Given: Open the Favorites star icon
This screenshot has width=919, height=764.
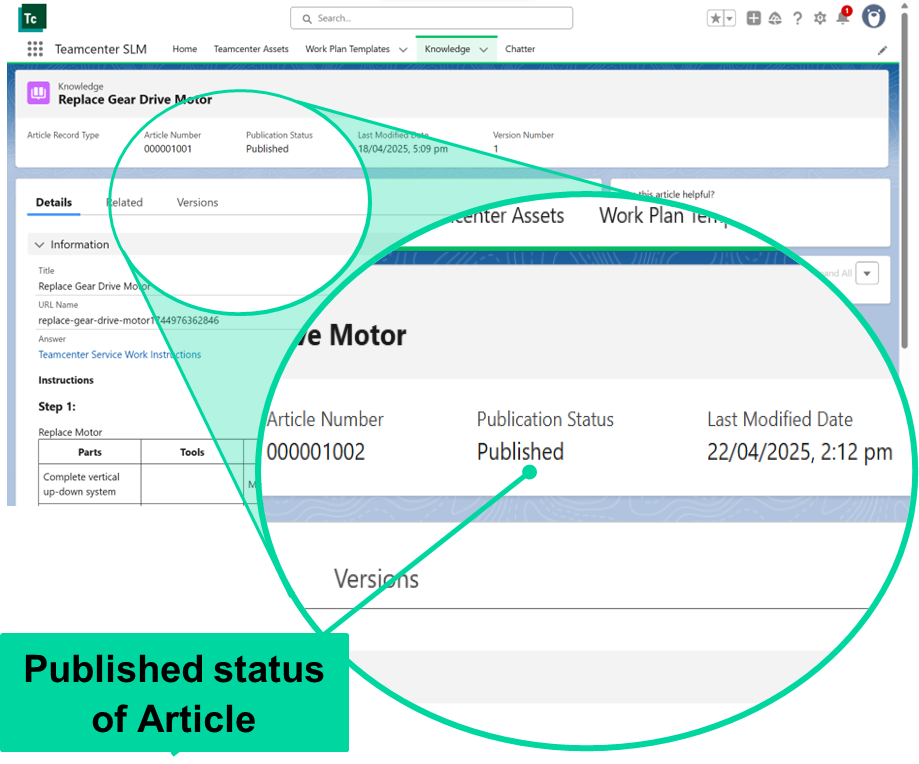Looking at the screenshot, I should pos(715,18).
